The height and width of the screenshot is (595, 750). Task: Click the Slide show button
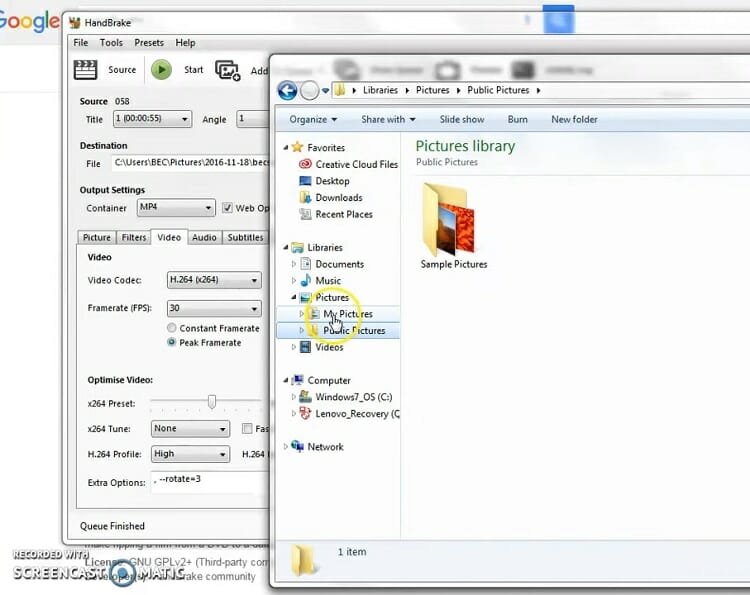click(x=462, y=120)
